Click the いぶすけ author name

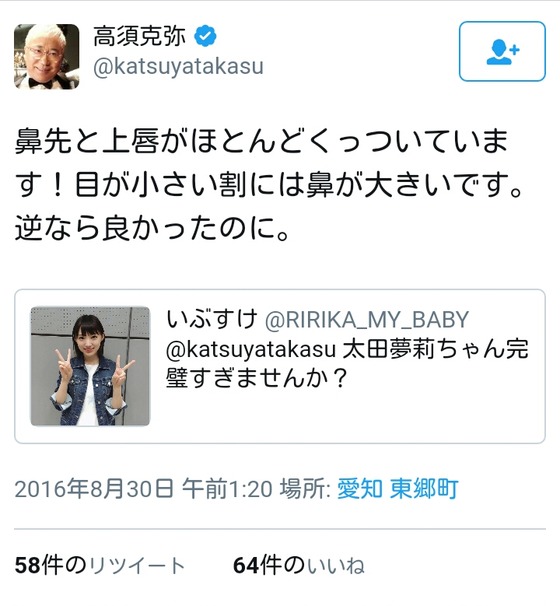212,319
